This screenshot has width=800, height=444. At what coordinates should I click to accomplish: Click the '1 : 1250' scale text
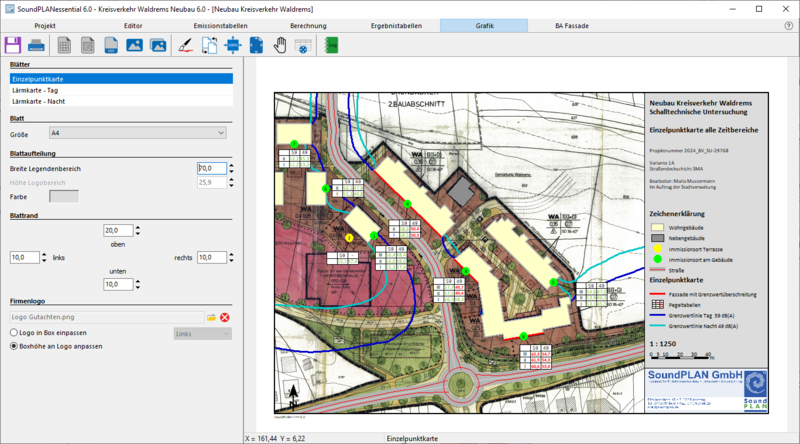point(662,344)
